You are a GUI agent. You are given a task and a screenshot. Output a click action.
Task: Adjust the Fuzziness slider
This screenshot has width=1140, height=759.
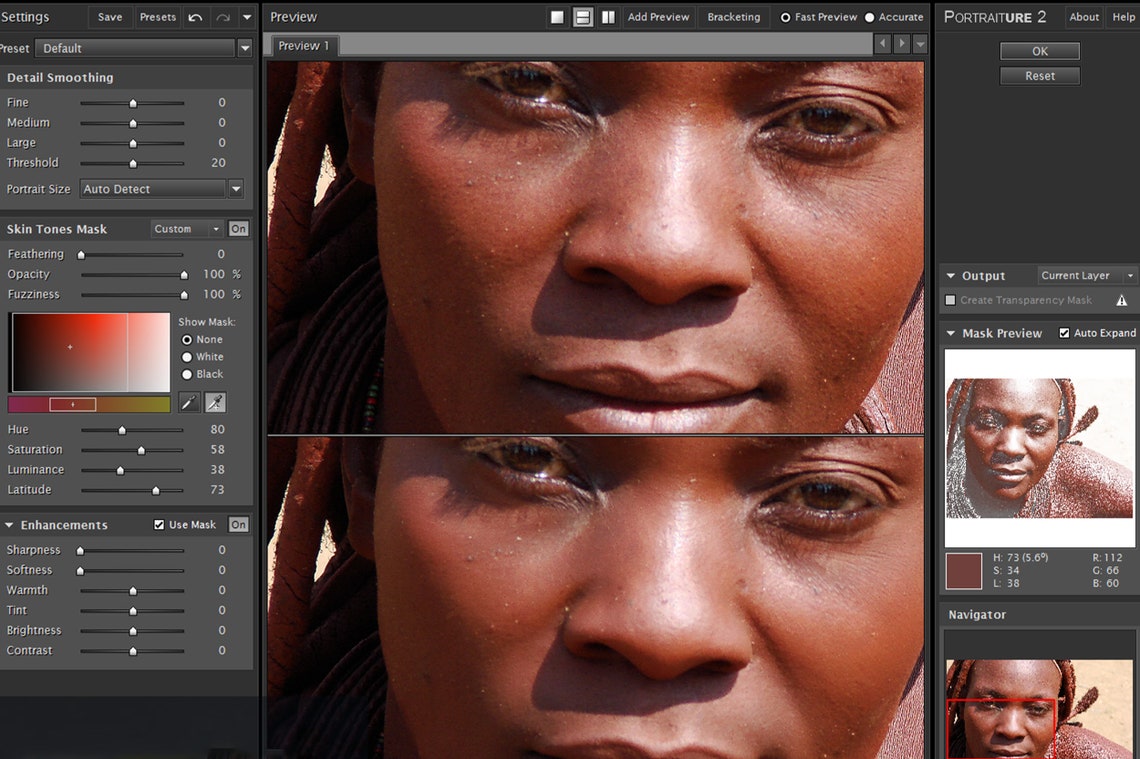pos(133,295)
